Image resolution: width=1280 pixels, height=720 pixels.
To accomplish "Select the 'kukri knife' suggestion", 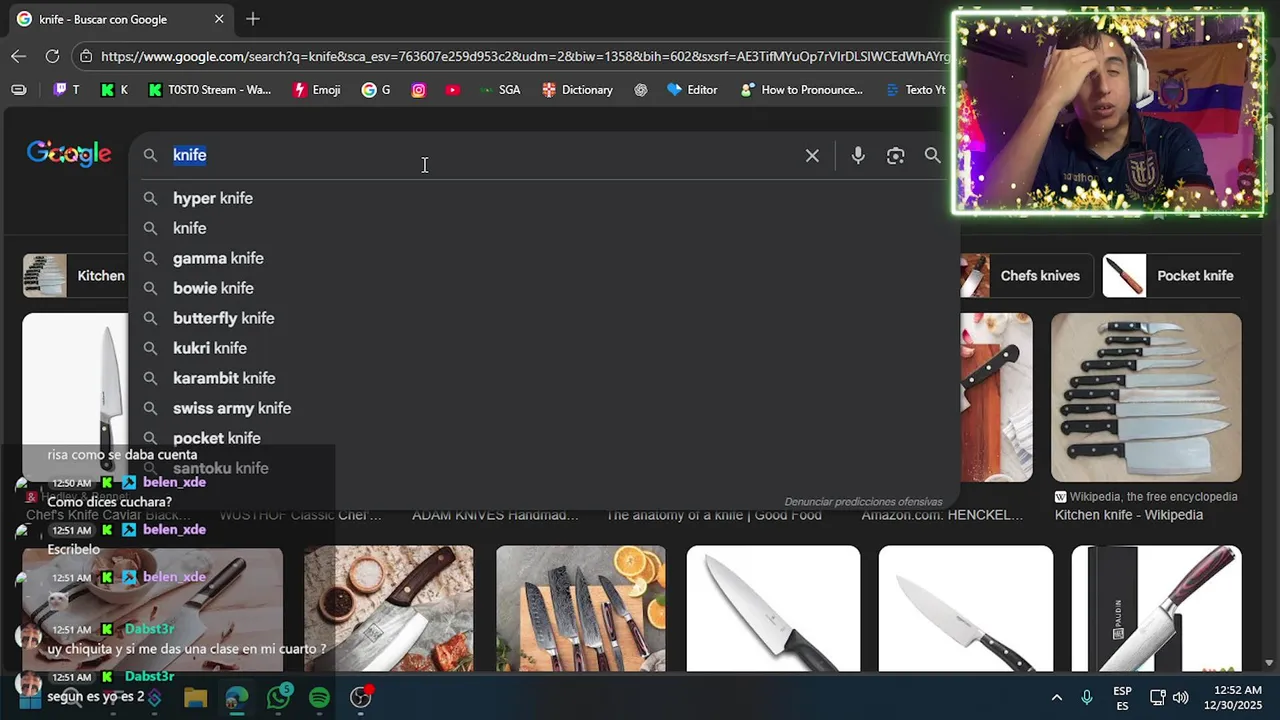I will [x=545, y=348].
